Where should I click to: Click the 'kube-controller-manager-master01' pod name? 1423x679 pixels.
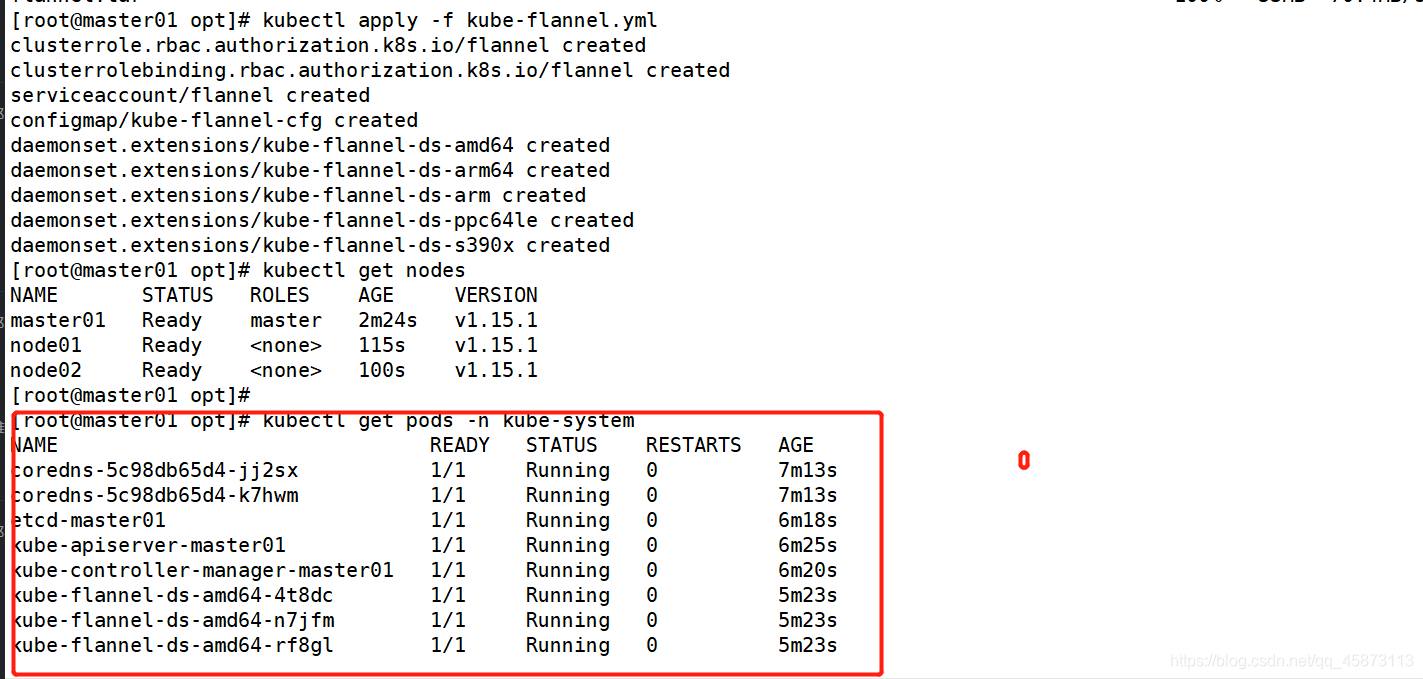click(x=202, y=570)
